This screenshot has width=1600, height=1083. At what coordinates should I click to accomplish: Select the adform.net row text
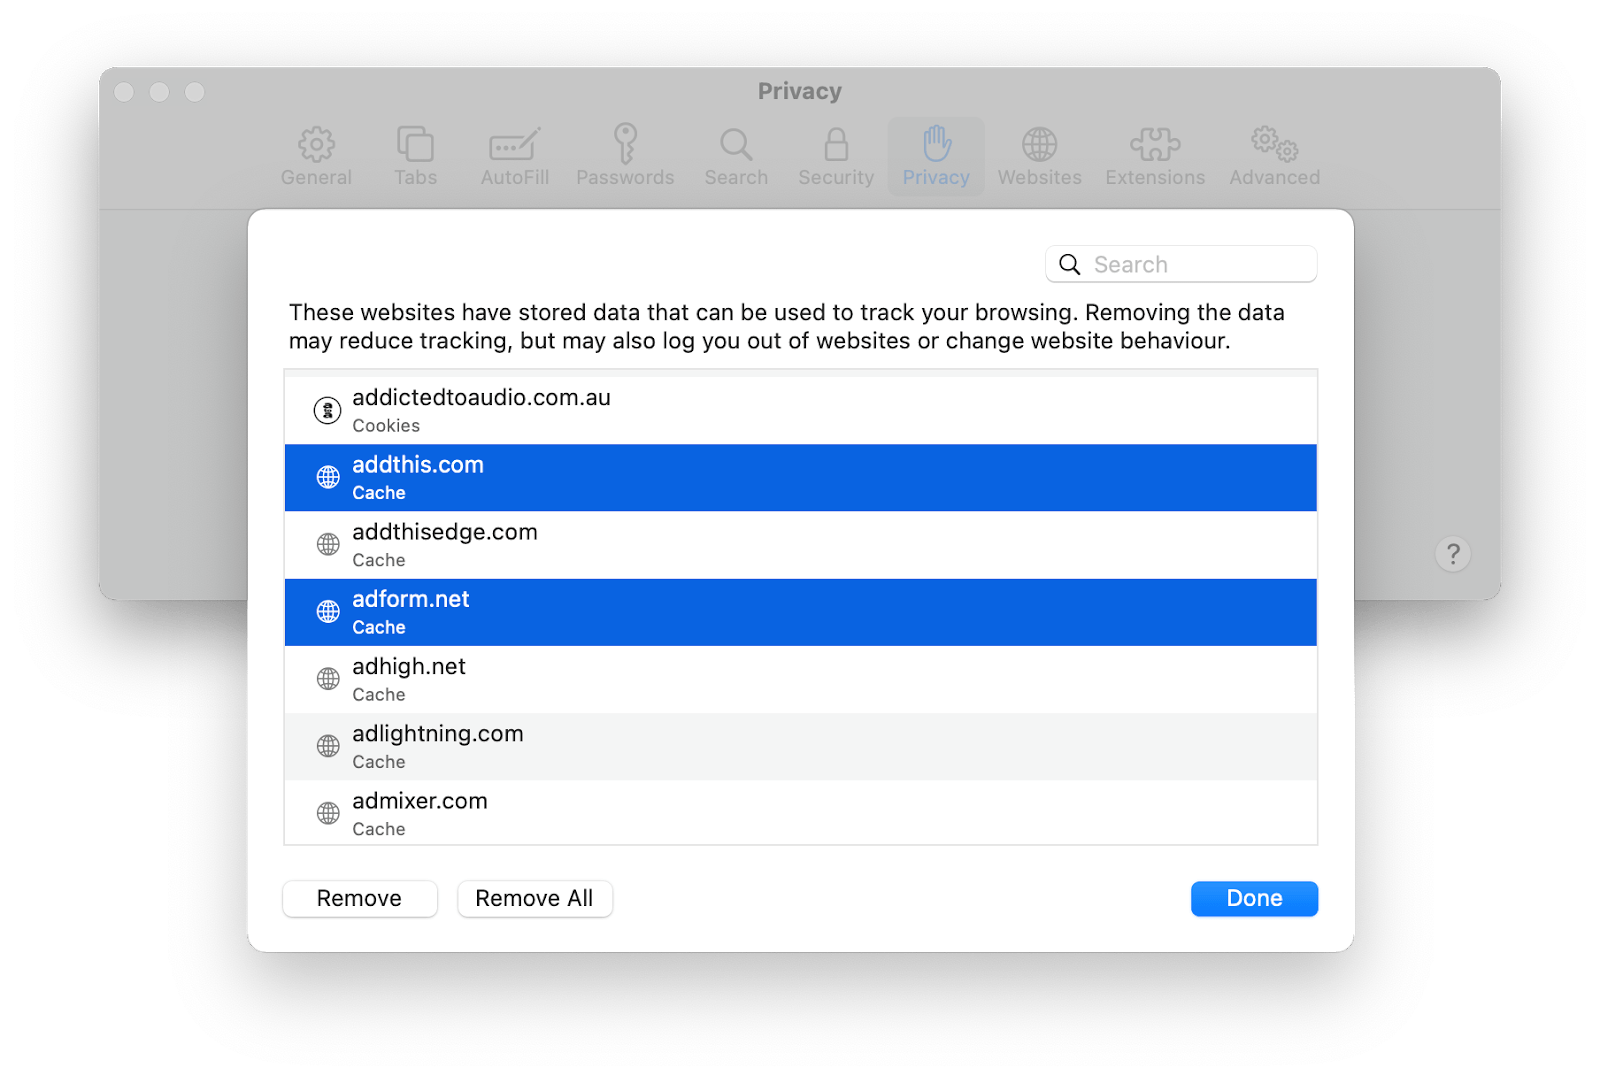[x=410, y=599]
